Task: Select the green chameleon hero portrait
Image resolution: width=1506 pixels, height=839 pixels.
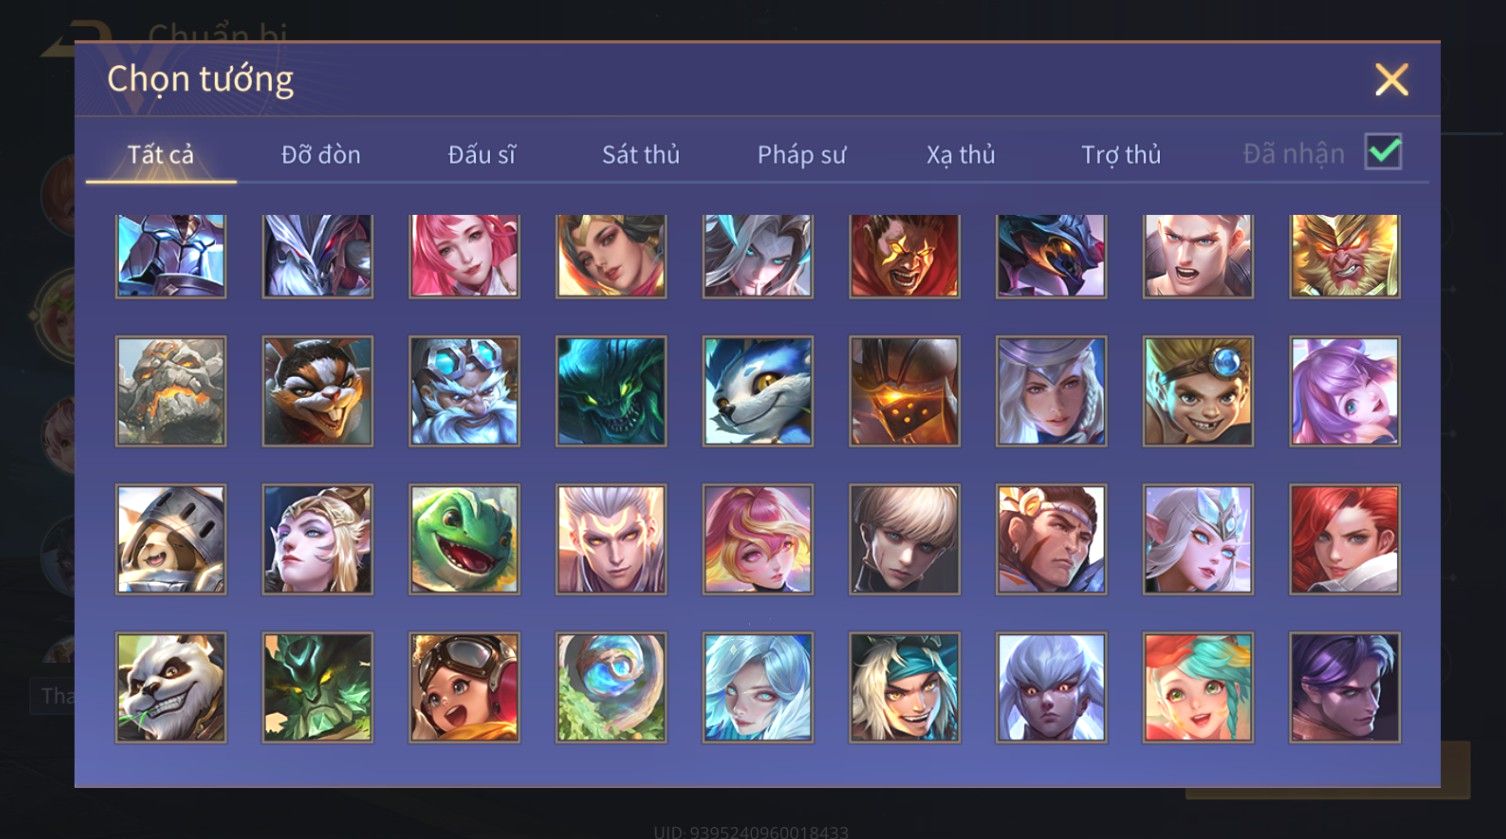Action: 464,540
